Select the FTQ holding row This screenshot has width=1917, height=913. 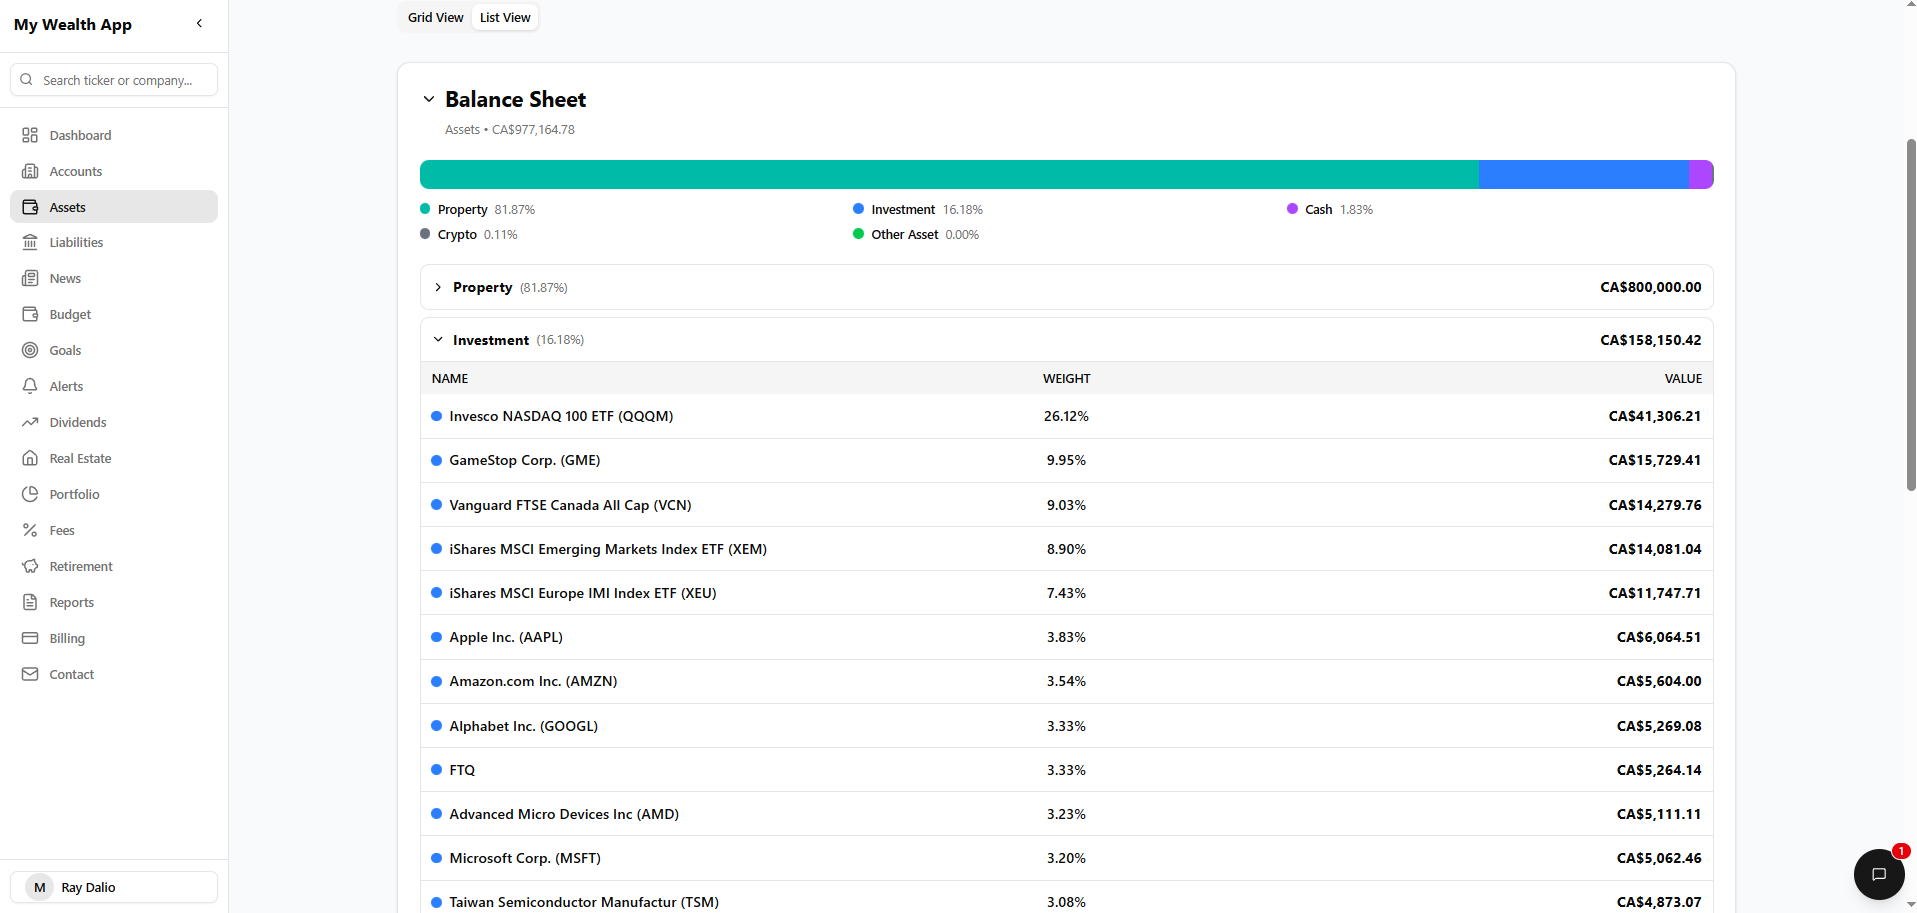click(x=1067, y=770)
